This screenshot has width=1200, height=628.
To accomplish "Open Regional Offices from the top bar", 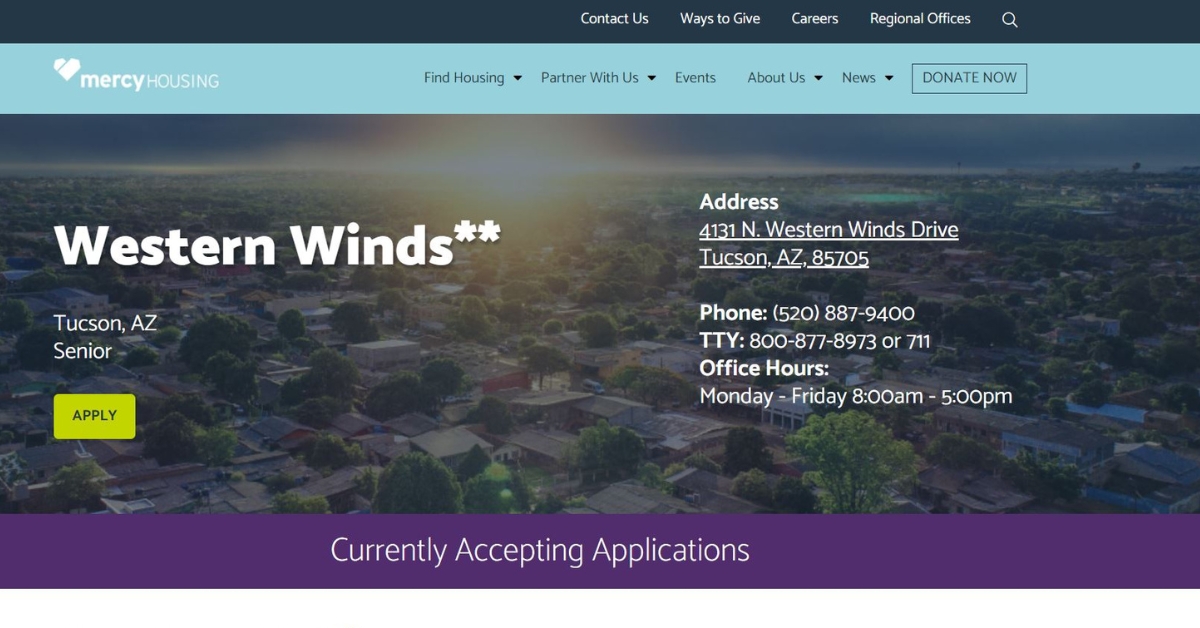I will [x=920, y=18].
